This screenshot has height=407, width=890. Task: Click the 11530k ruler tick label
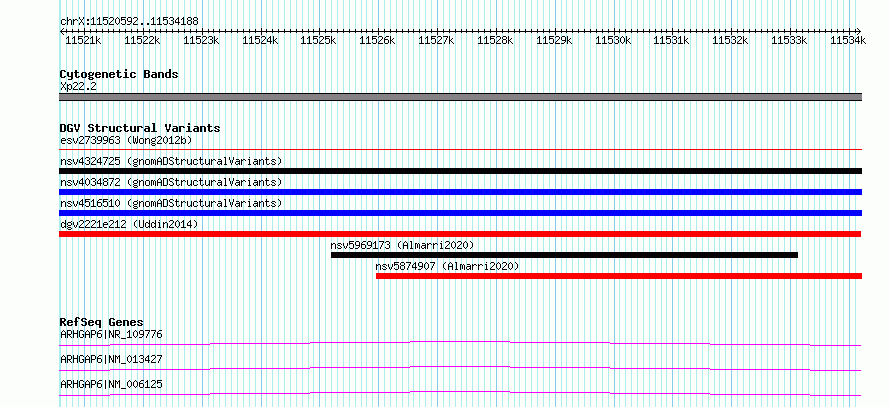(614, 40)
